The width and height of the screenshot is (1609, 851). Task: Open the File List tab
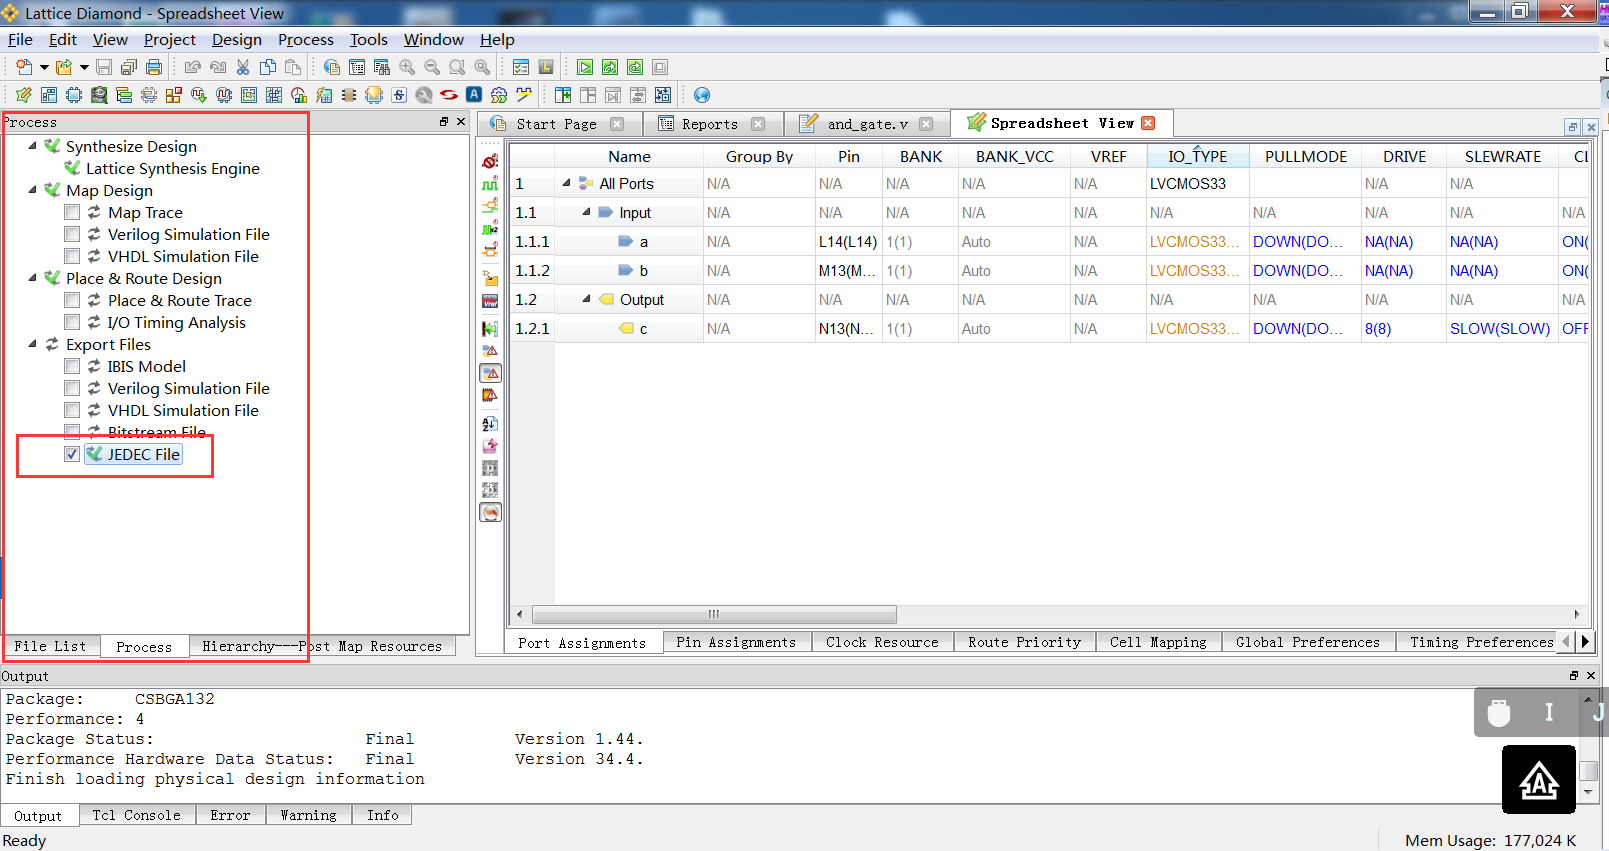[50, 646]
